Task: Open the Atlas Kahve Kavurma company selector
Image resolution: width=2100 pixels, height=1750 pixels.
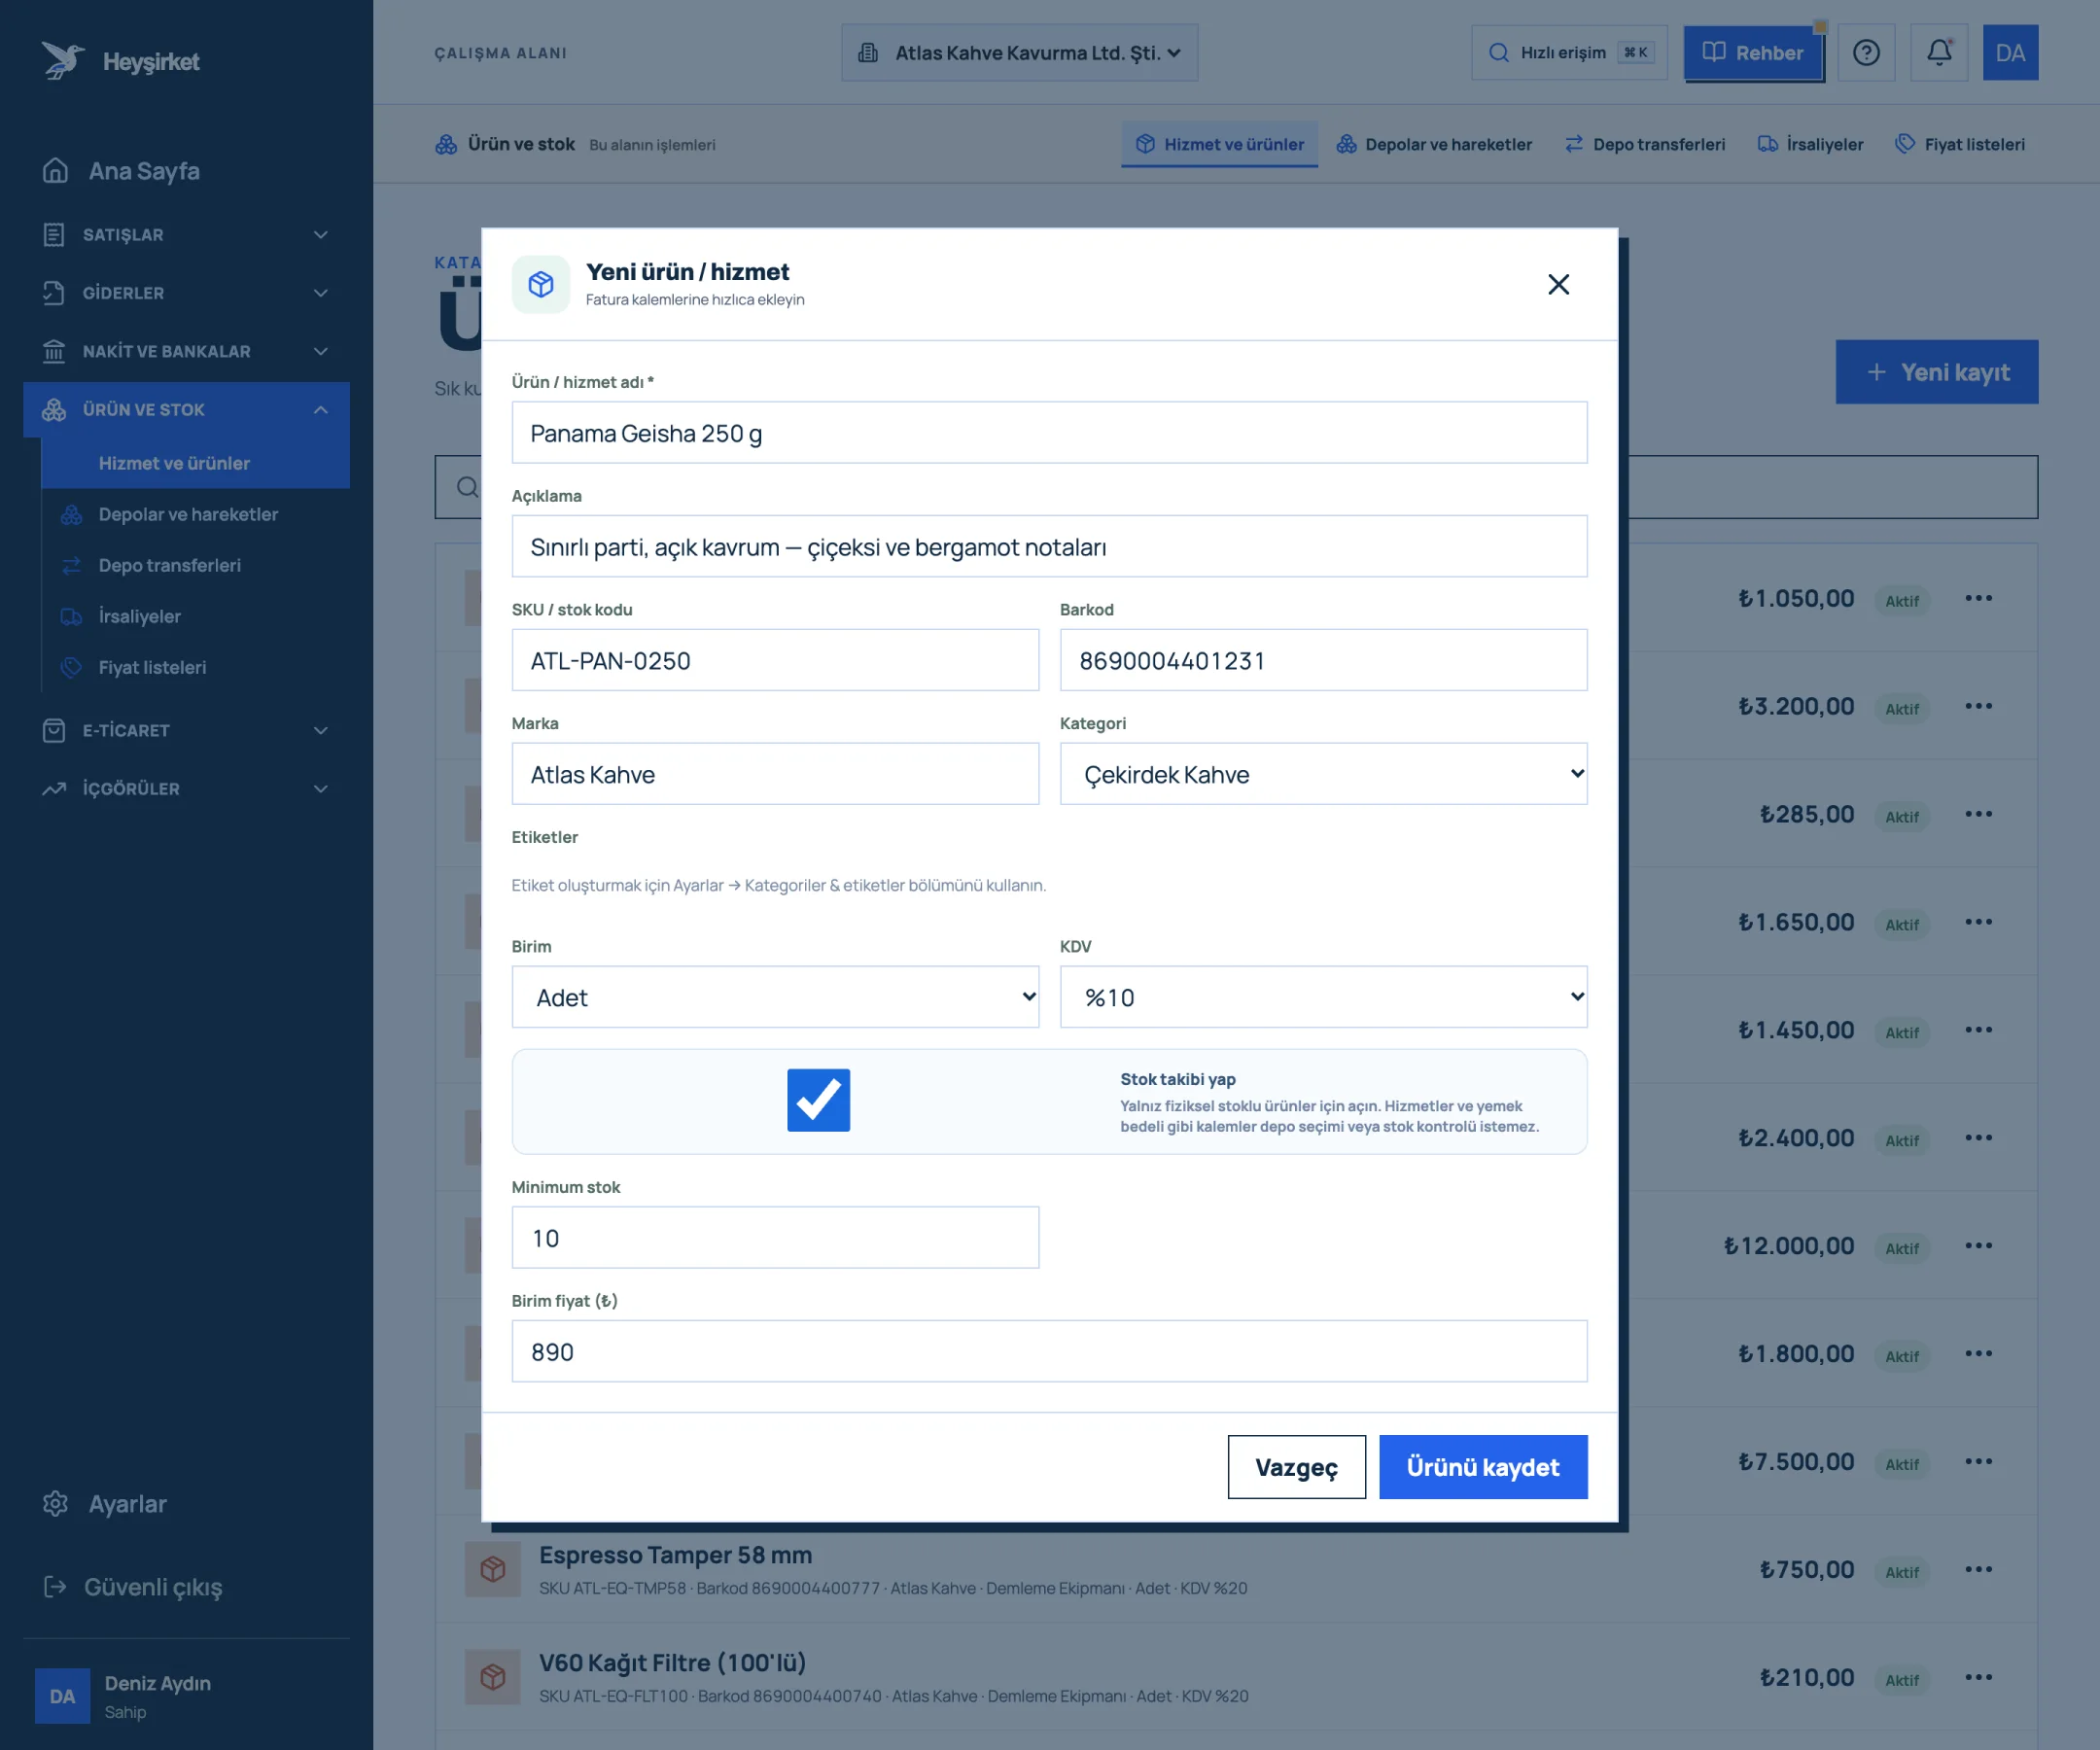Action: (1019, 53)
